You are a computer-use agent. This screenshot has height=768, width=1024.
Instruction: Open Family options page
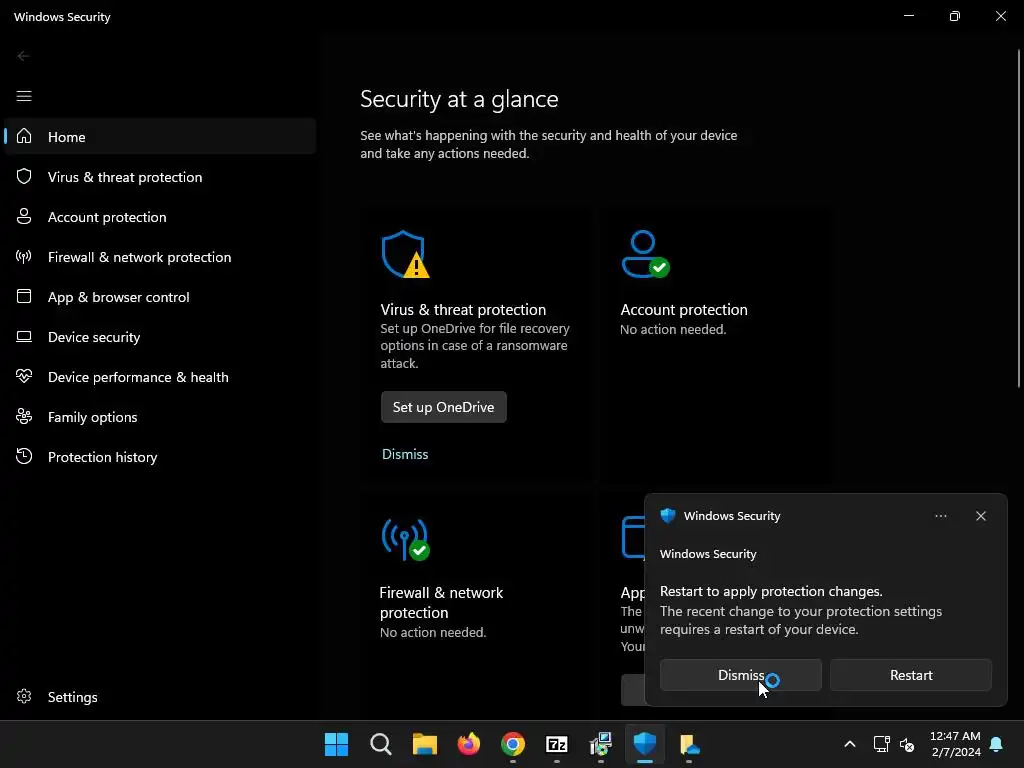tap(160, 416)
